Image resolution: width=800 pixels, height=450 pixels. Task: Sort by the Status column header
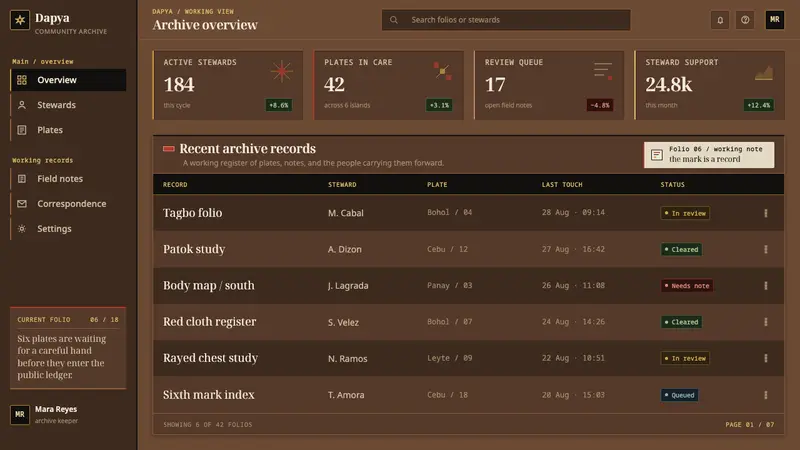pos(672,185)
